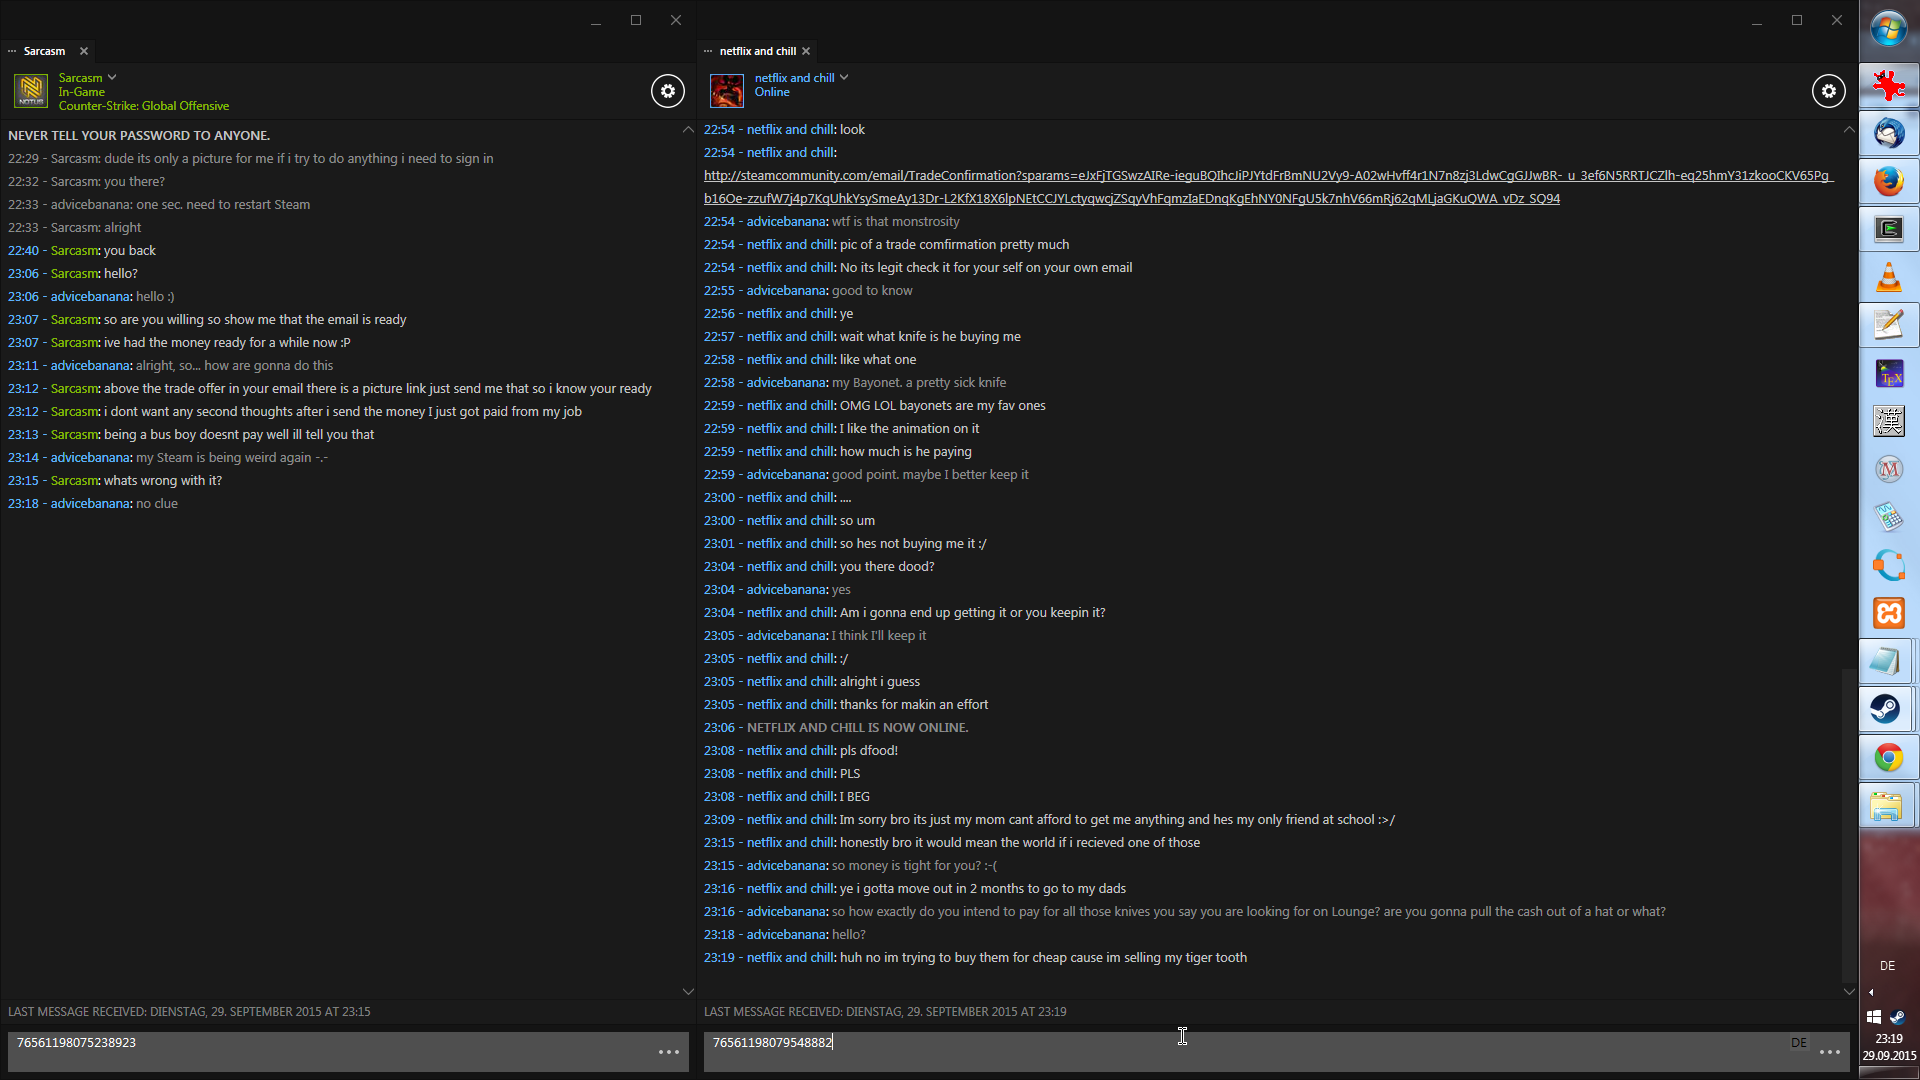Show hidden system tray icons
The image size is (1920, 1080).
1871,992
